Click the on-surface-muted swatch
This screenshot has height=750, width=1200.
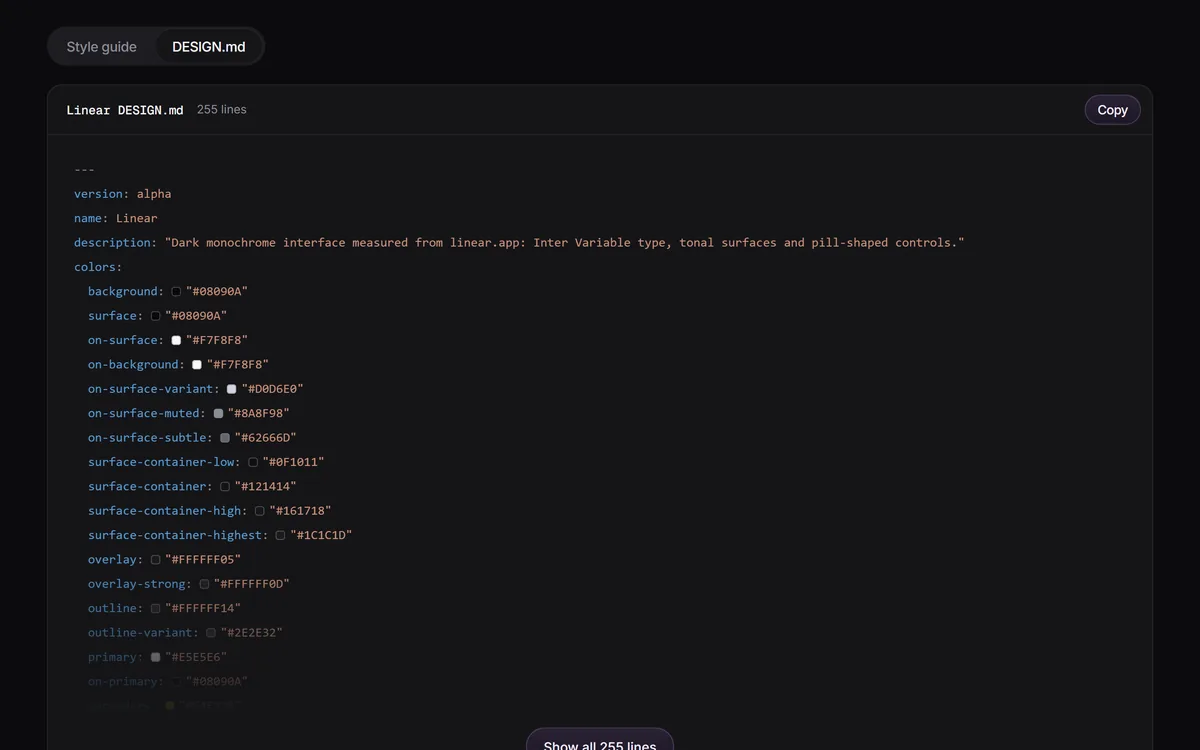pos(218,413)
